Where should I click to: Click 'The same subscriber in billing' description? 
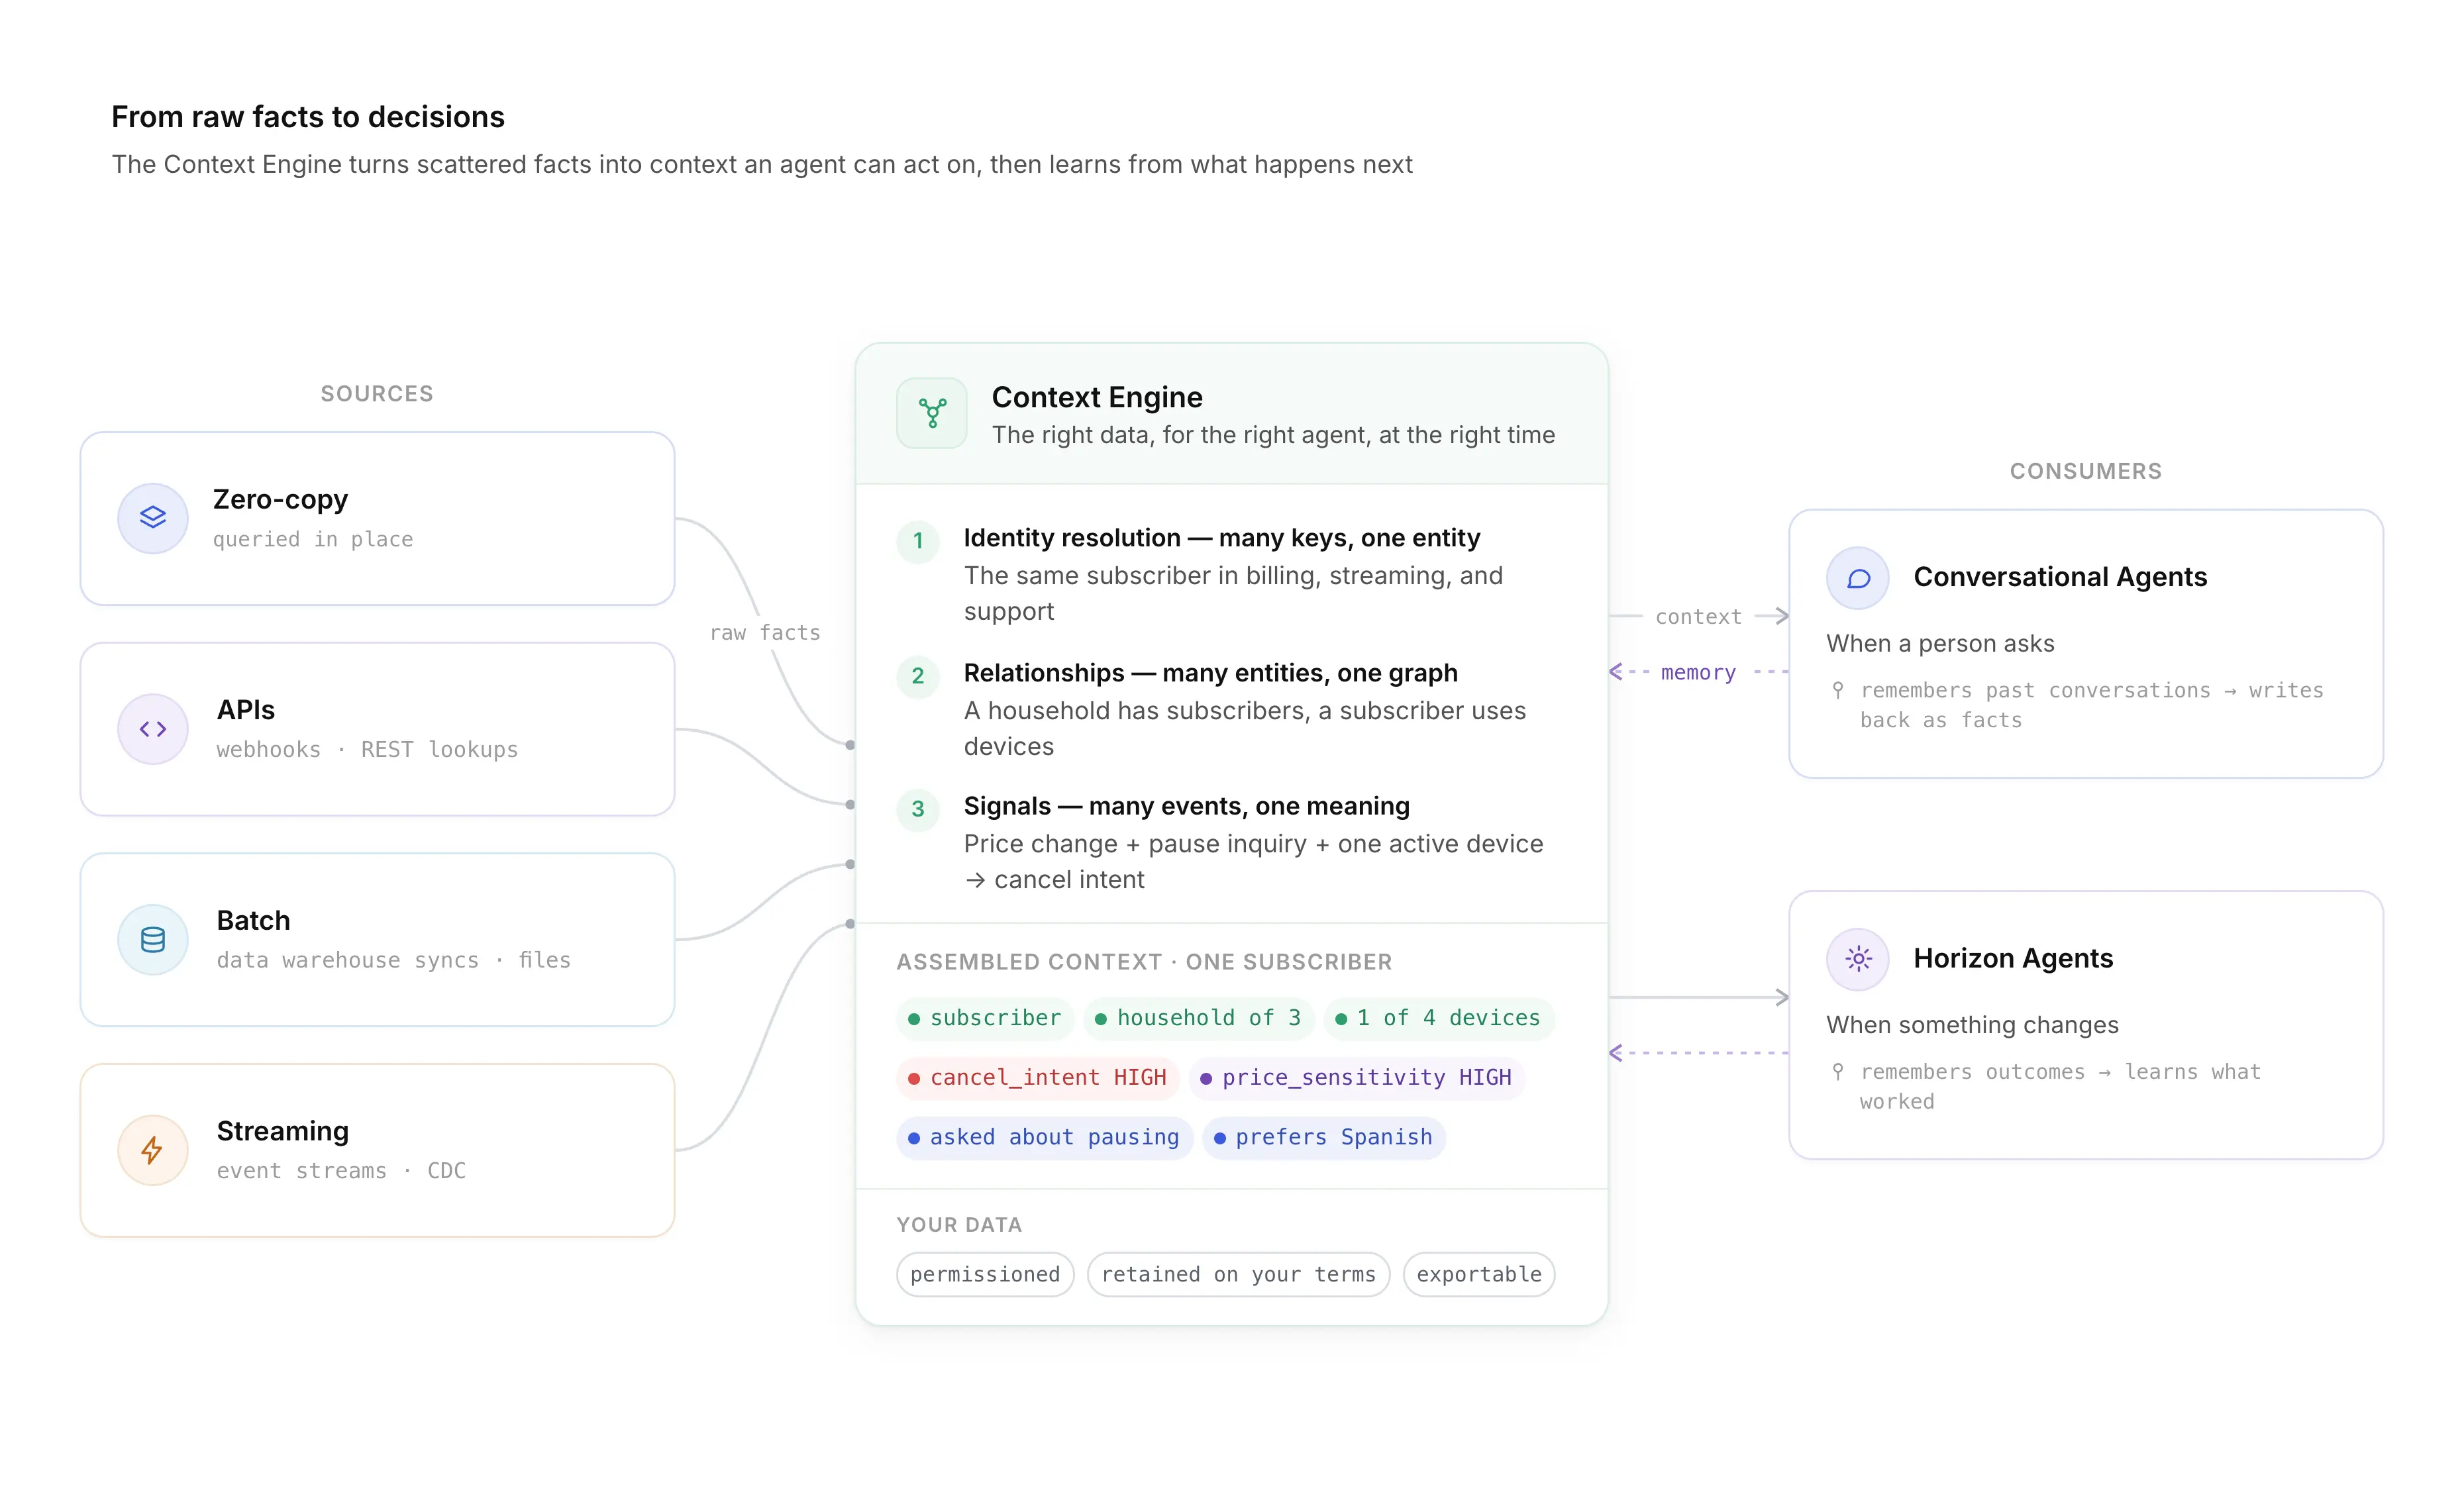1233,594
